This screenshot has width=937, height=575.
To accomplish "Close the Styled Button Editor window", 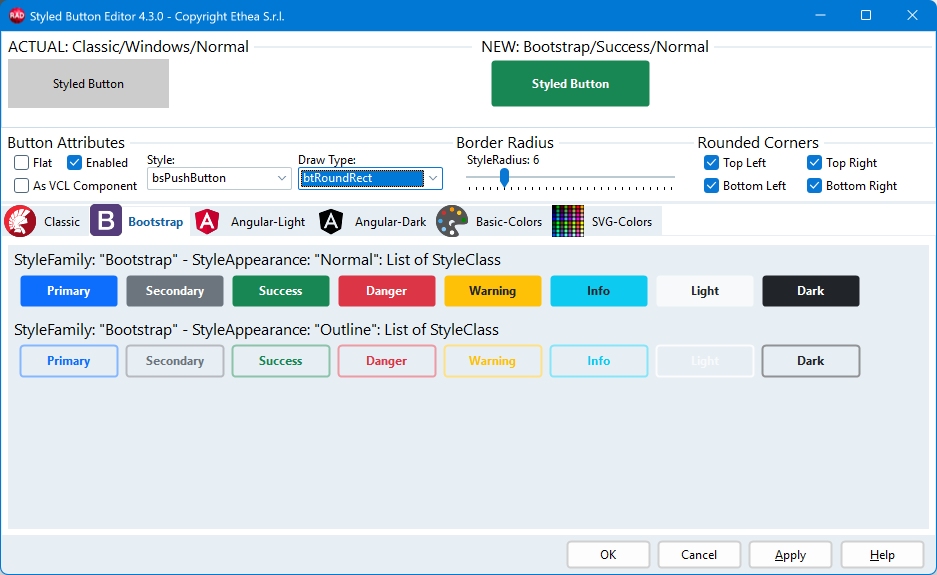I will point(912,16).
